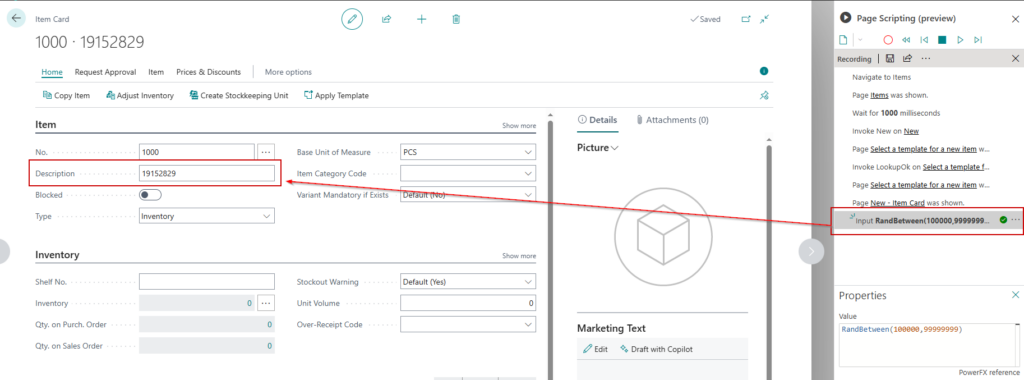Click the New page script document icon
The image size is (1024, 380).
point(843,40)
